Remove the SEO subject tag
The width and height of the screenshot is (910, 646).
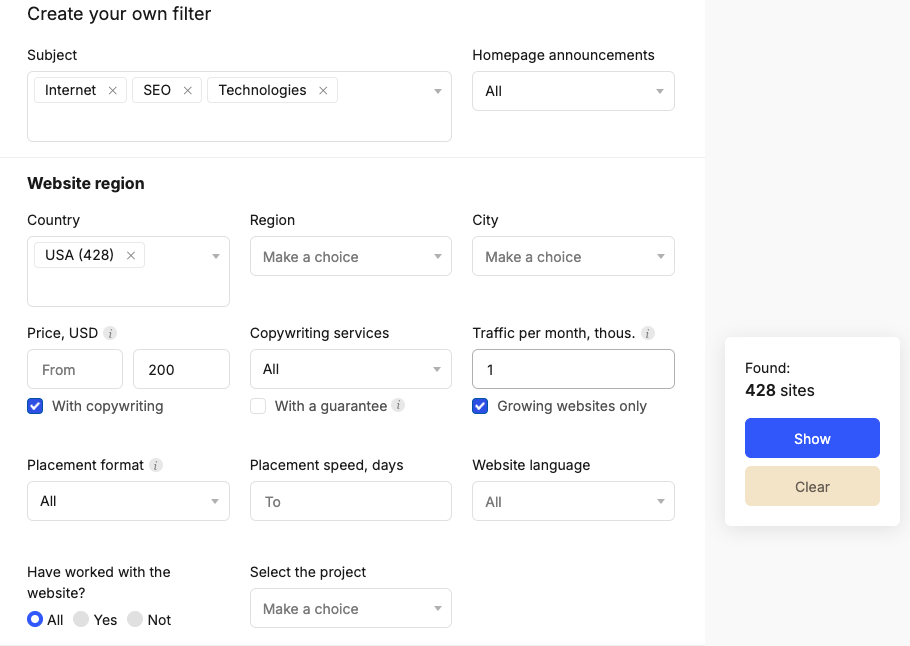click(x=187, y=91)
